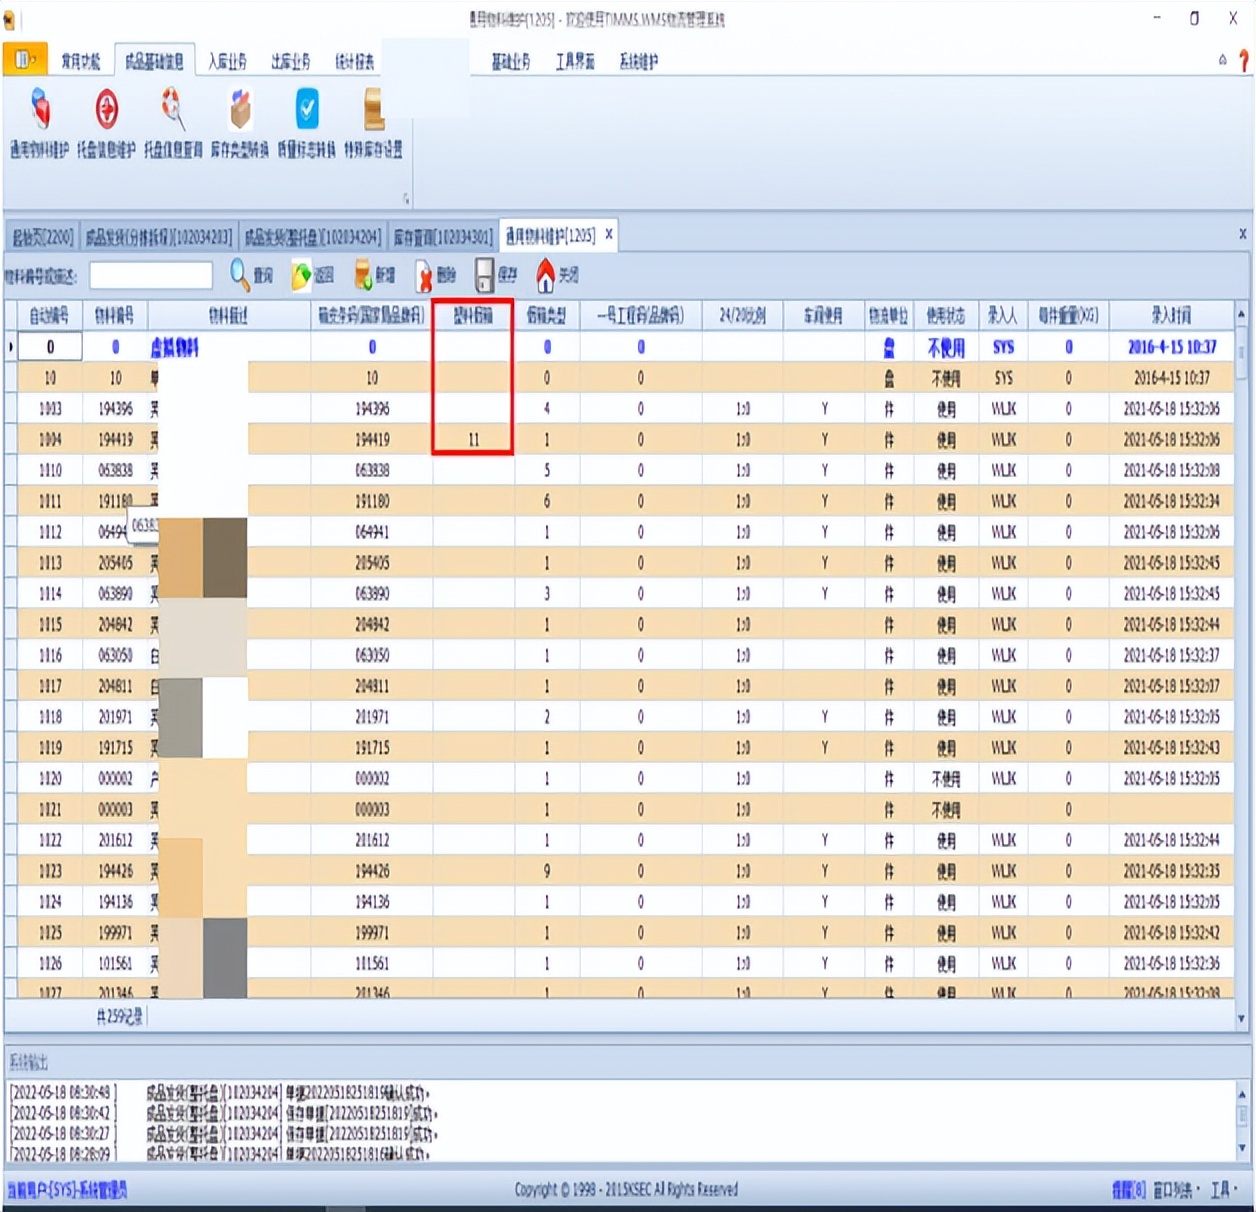Click the 删除 toolbar button
The width and height of the screenshot is (1256, 1212).
point(436,275)
